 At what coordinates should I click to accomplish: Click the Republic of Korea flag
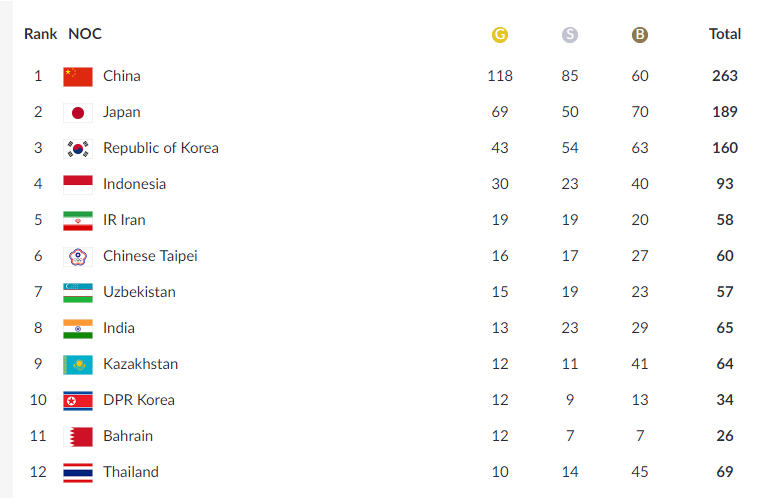[x=78, y=148]
